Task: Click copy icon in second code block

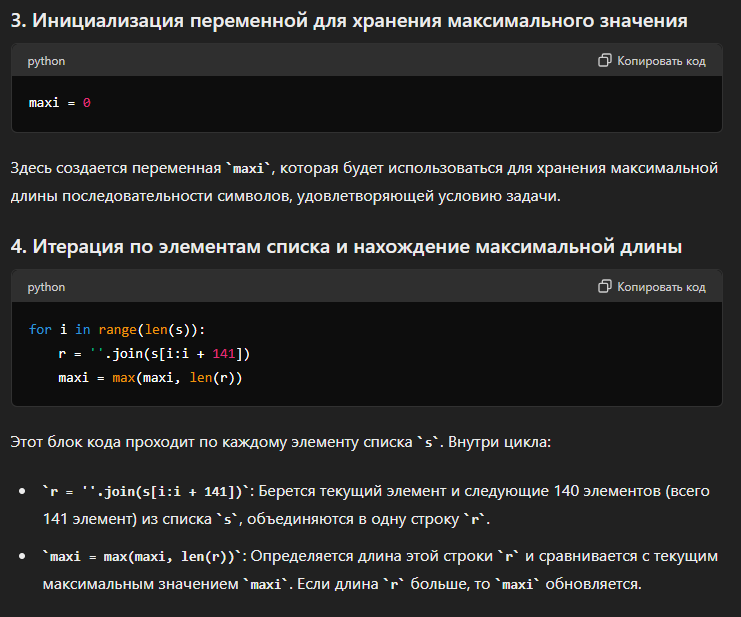Action: (x=604, y=286)
